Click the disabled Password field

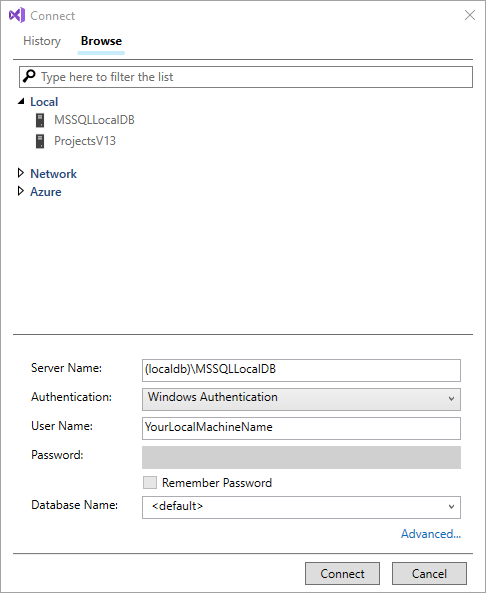pyautogui.click(x=301, y=457)
